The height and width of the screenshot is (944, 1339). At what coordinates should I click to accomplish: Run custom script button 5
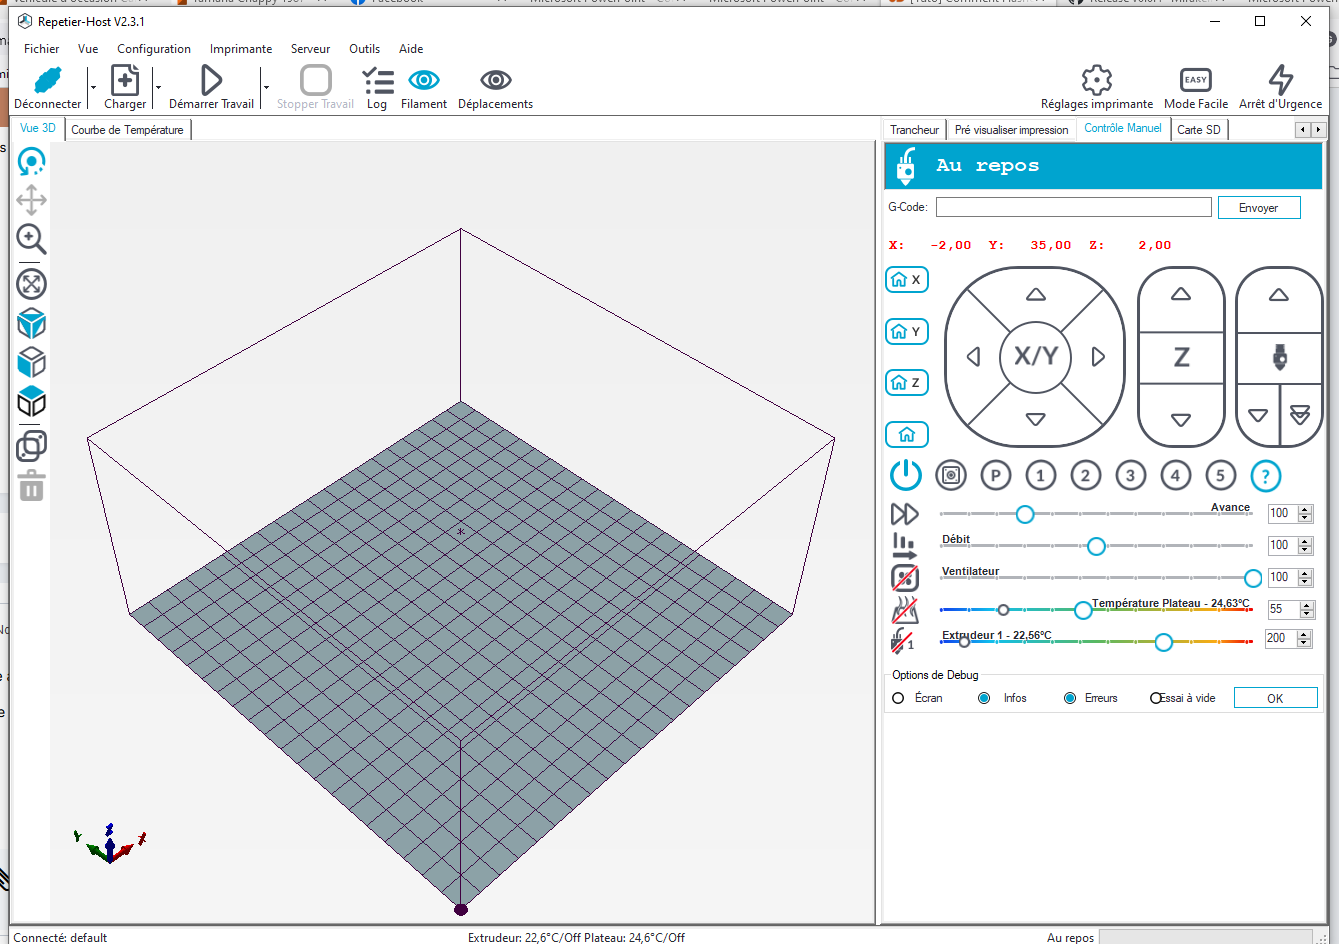click(1220, 476)
